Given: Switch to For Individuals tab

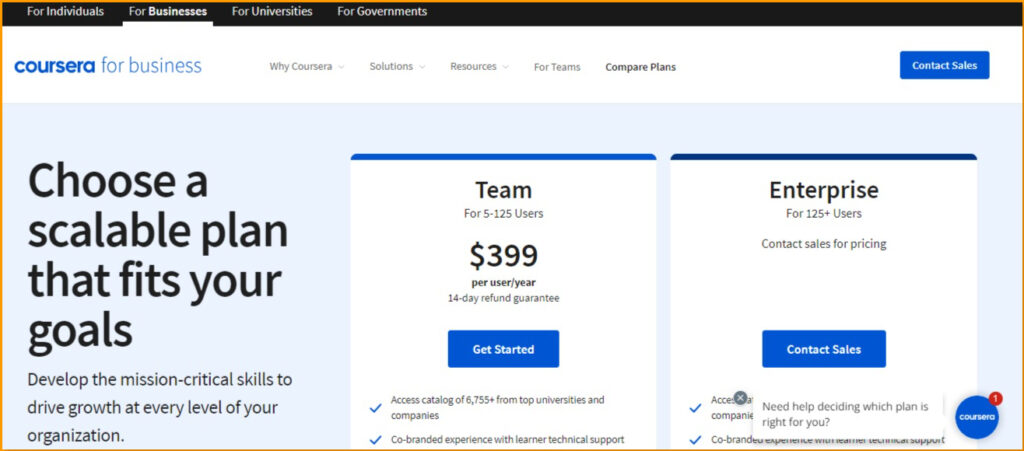Looking at the screenshot, I should [x=65, y=12].
